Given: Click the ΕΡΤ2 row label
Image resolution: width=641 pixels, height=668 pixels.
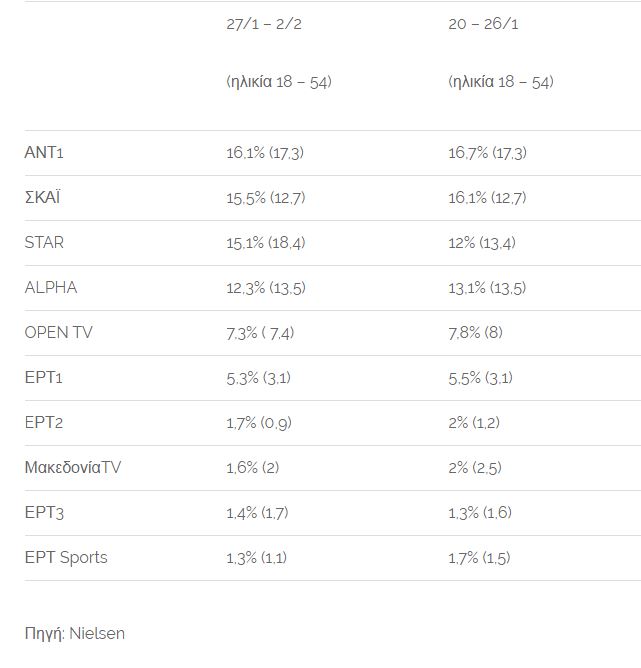Looking at the screenshot, I should 44,423.
